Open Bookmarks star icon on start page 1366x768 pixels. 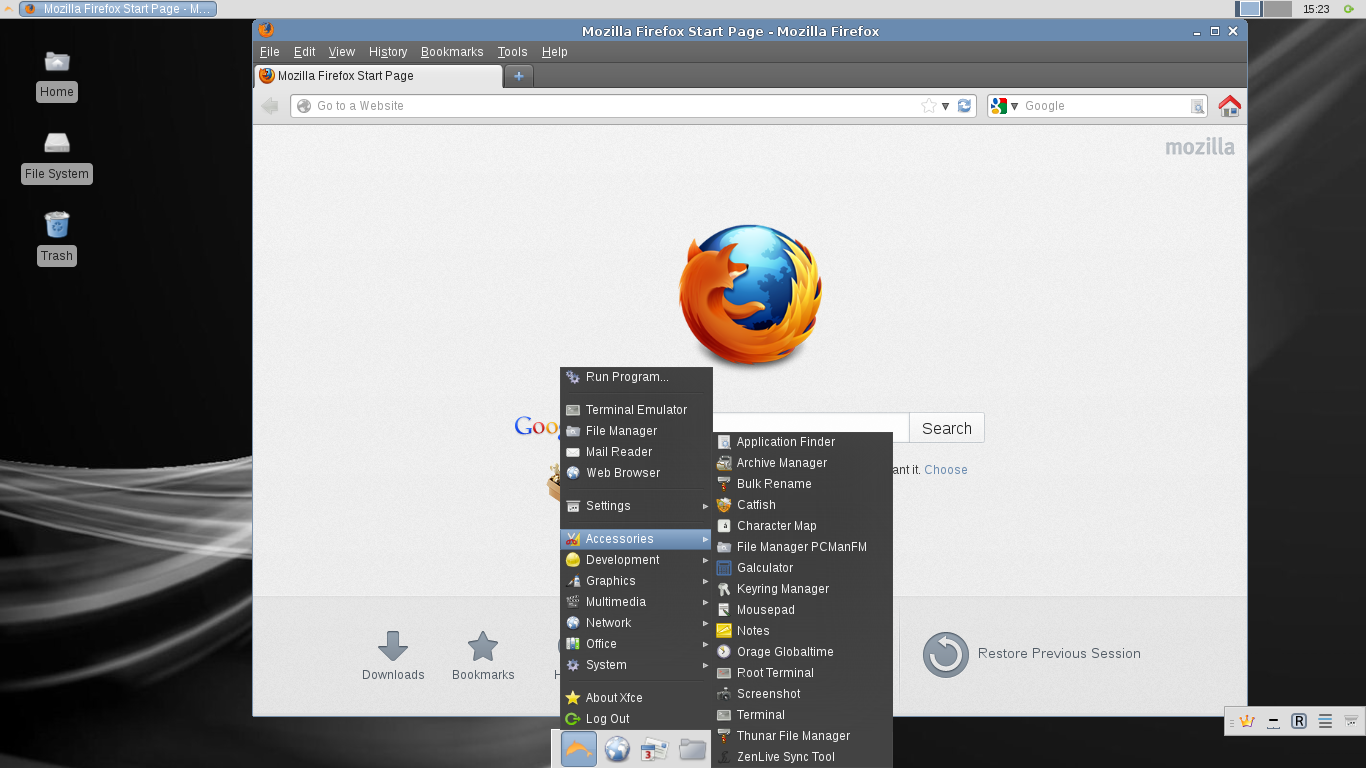(483, 646)
